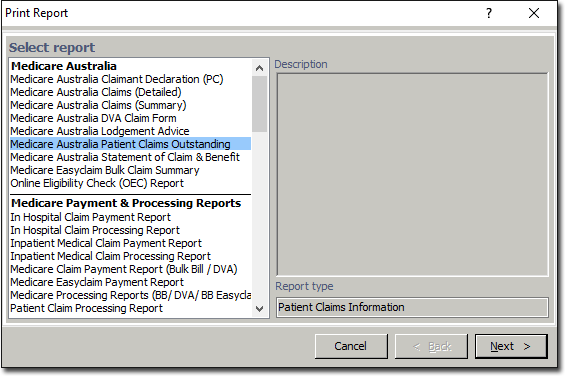The height and width of the screenshot is (376, 565).
Task: Close the Print Report dialog
Action: click(x=534, y=13)
